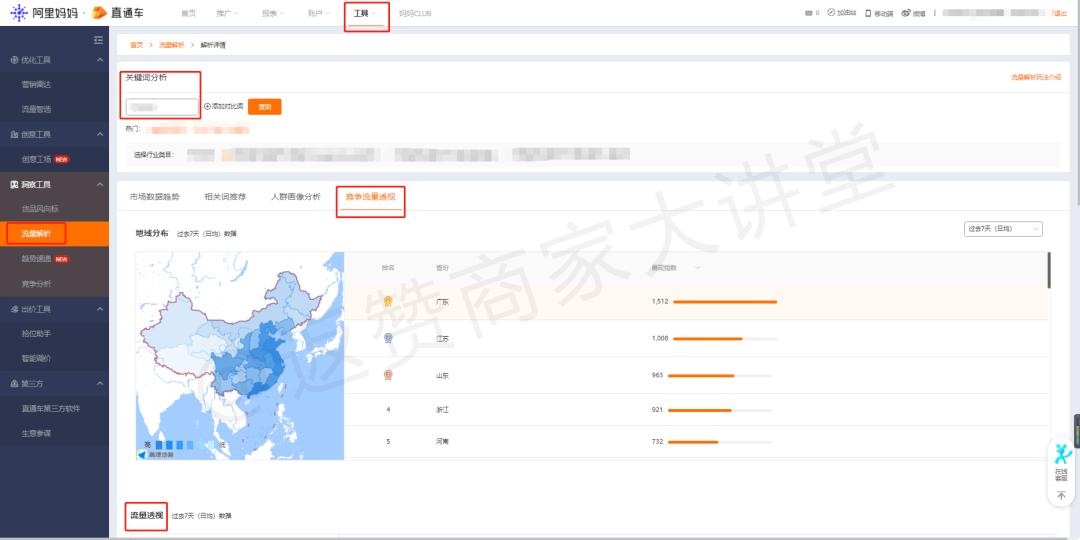Click the China map thumbnail
Image resolution: width=1080 pixels, height=540 pixels.
(x=240, y=355)
